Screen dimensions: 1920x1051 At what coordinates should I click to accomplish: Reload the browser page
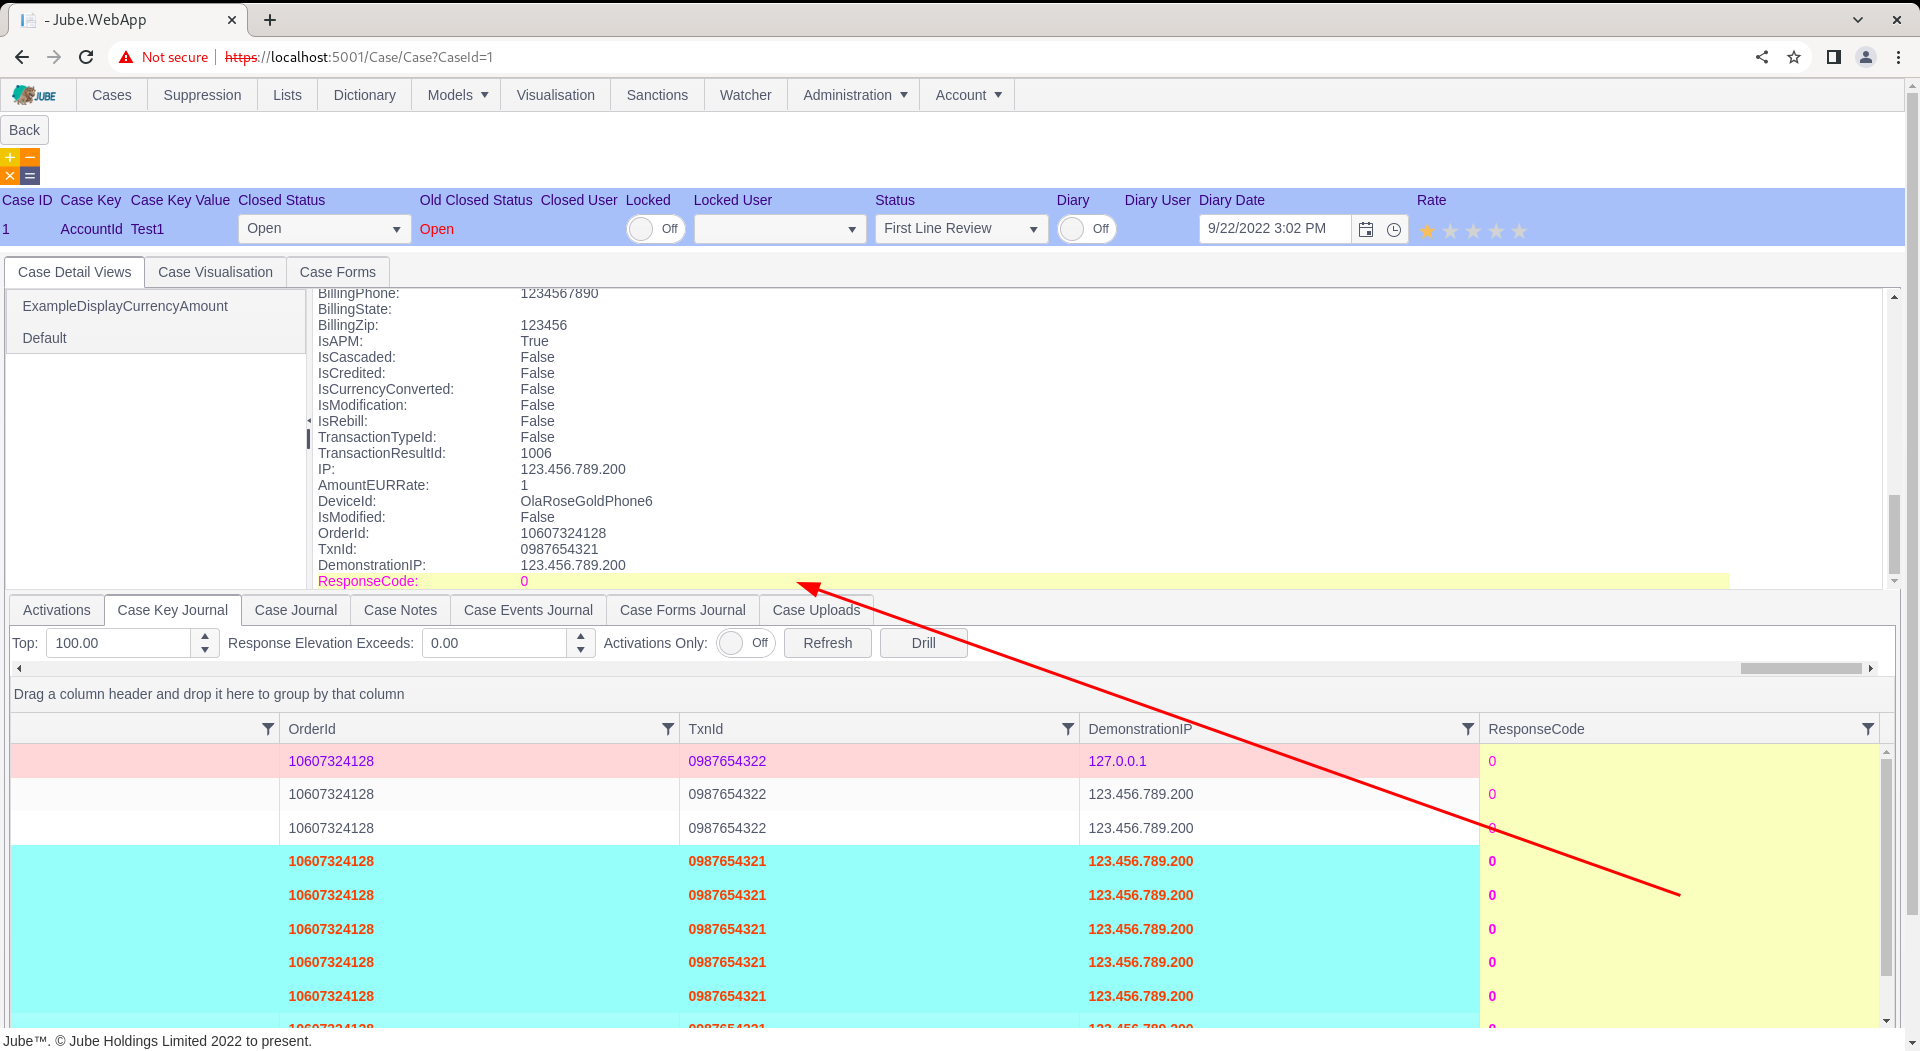click(86, 57)
